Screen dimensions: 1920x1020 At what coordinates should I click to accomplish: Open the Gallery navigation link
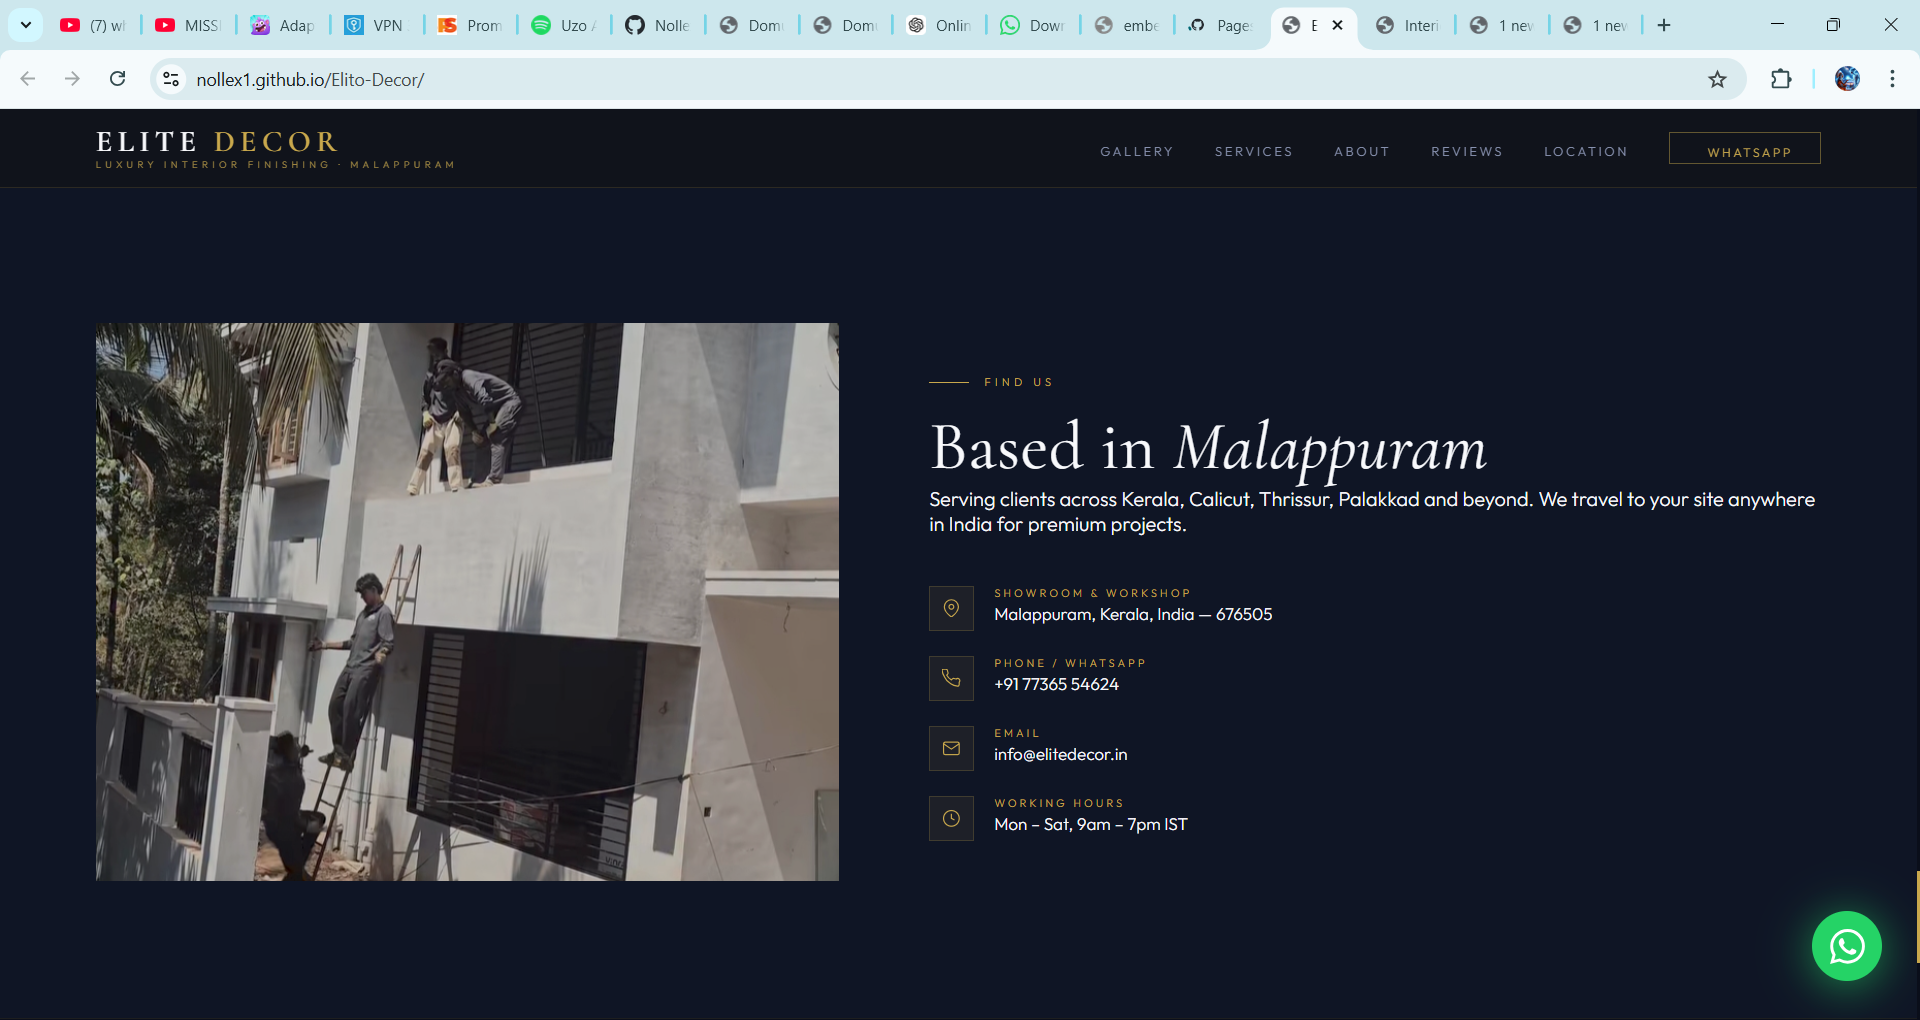1136,152
